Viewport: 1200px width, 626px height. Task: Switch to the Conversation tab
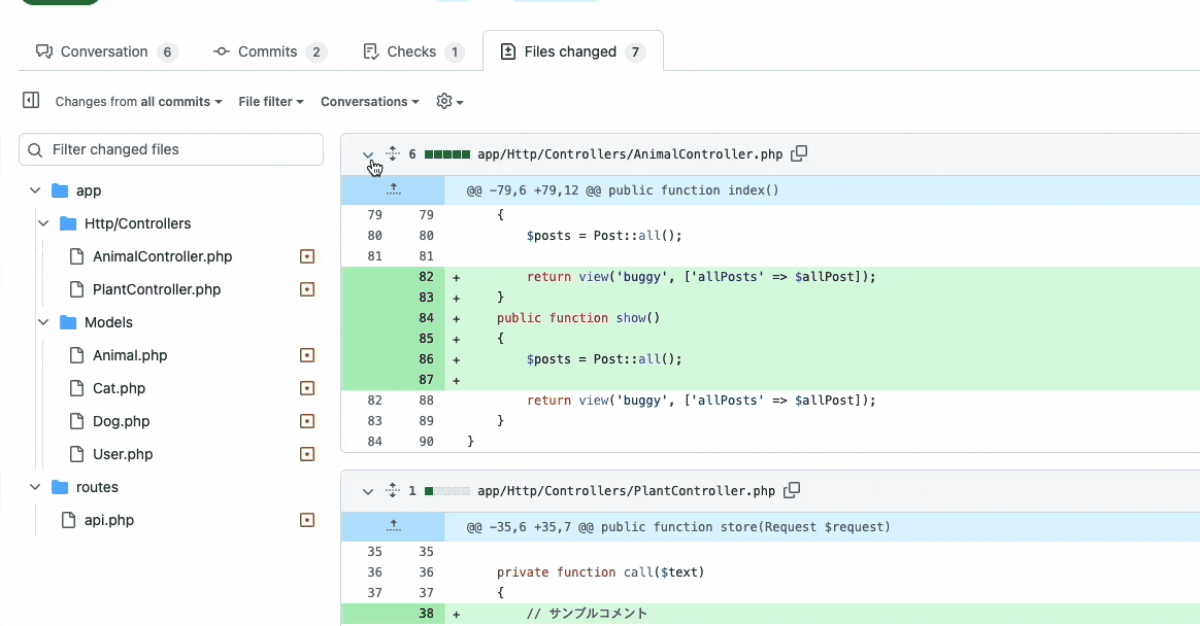click(x=106, y=52)
